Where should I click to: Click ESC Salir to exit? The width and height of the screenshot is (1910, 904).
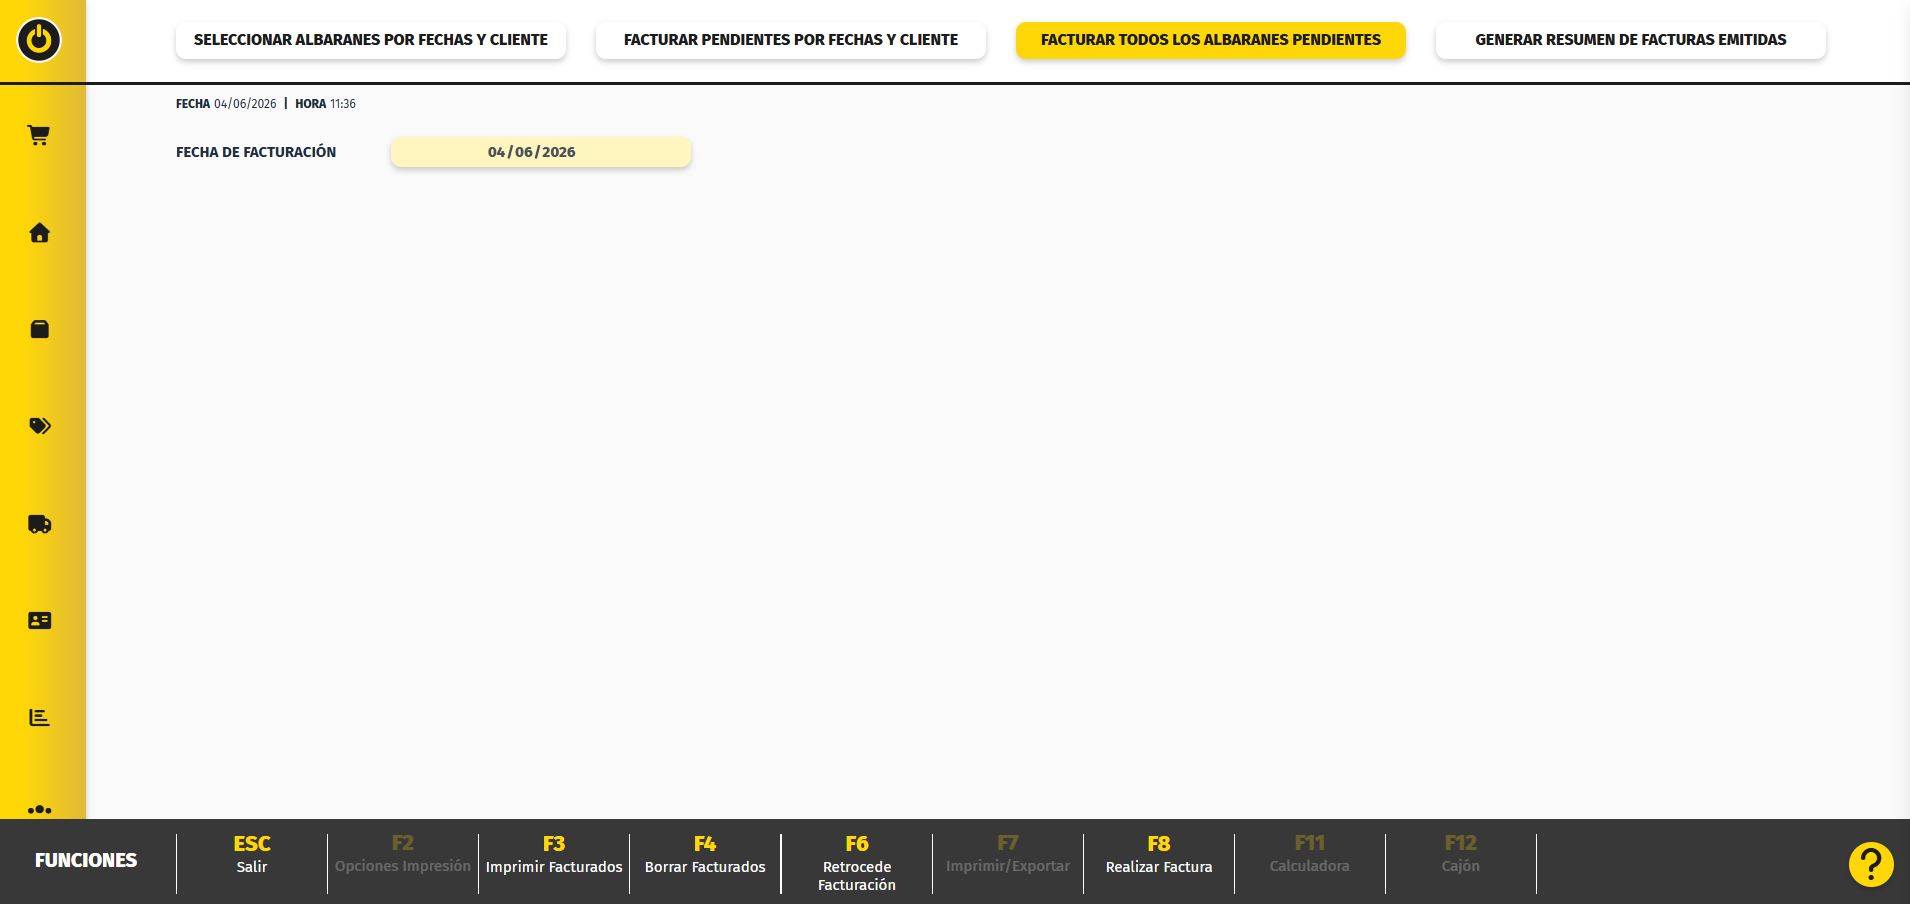point(252,855)
